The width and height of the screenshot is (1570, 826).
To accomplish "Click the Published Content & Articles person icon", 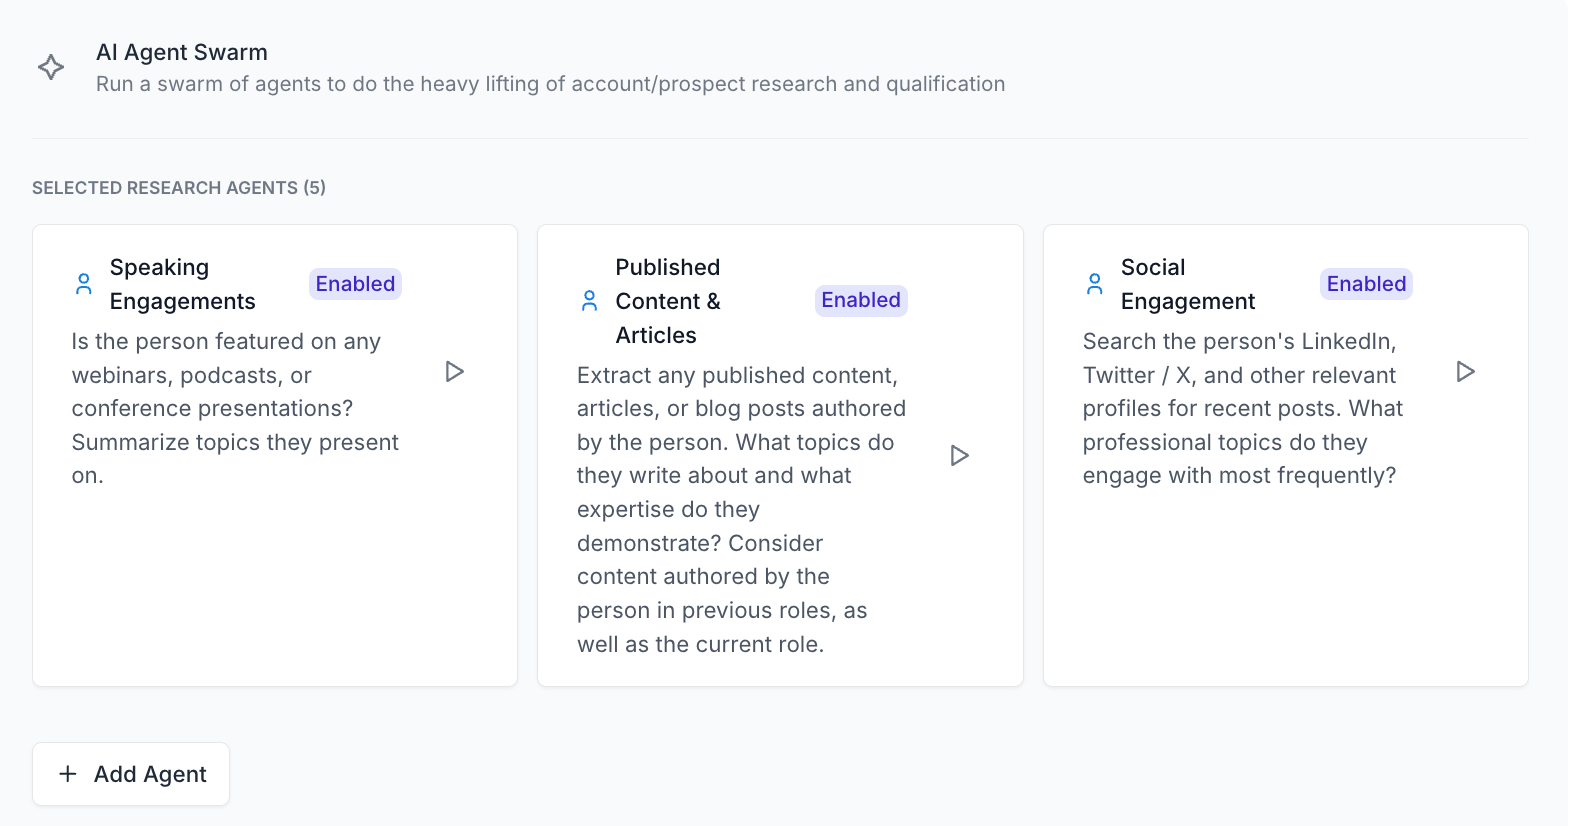I will [x=590, y=300].
